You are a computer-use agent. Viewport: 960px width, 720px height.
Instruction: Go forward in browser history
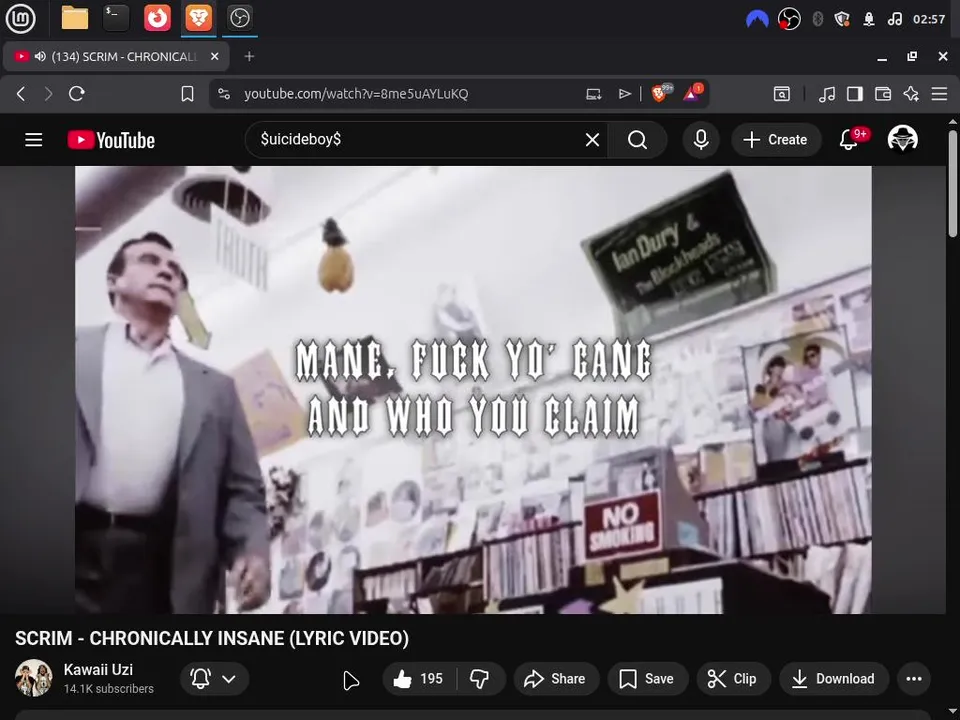coord(48,94)
